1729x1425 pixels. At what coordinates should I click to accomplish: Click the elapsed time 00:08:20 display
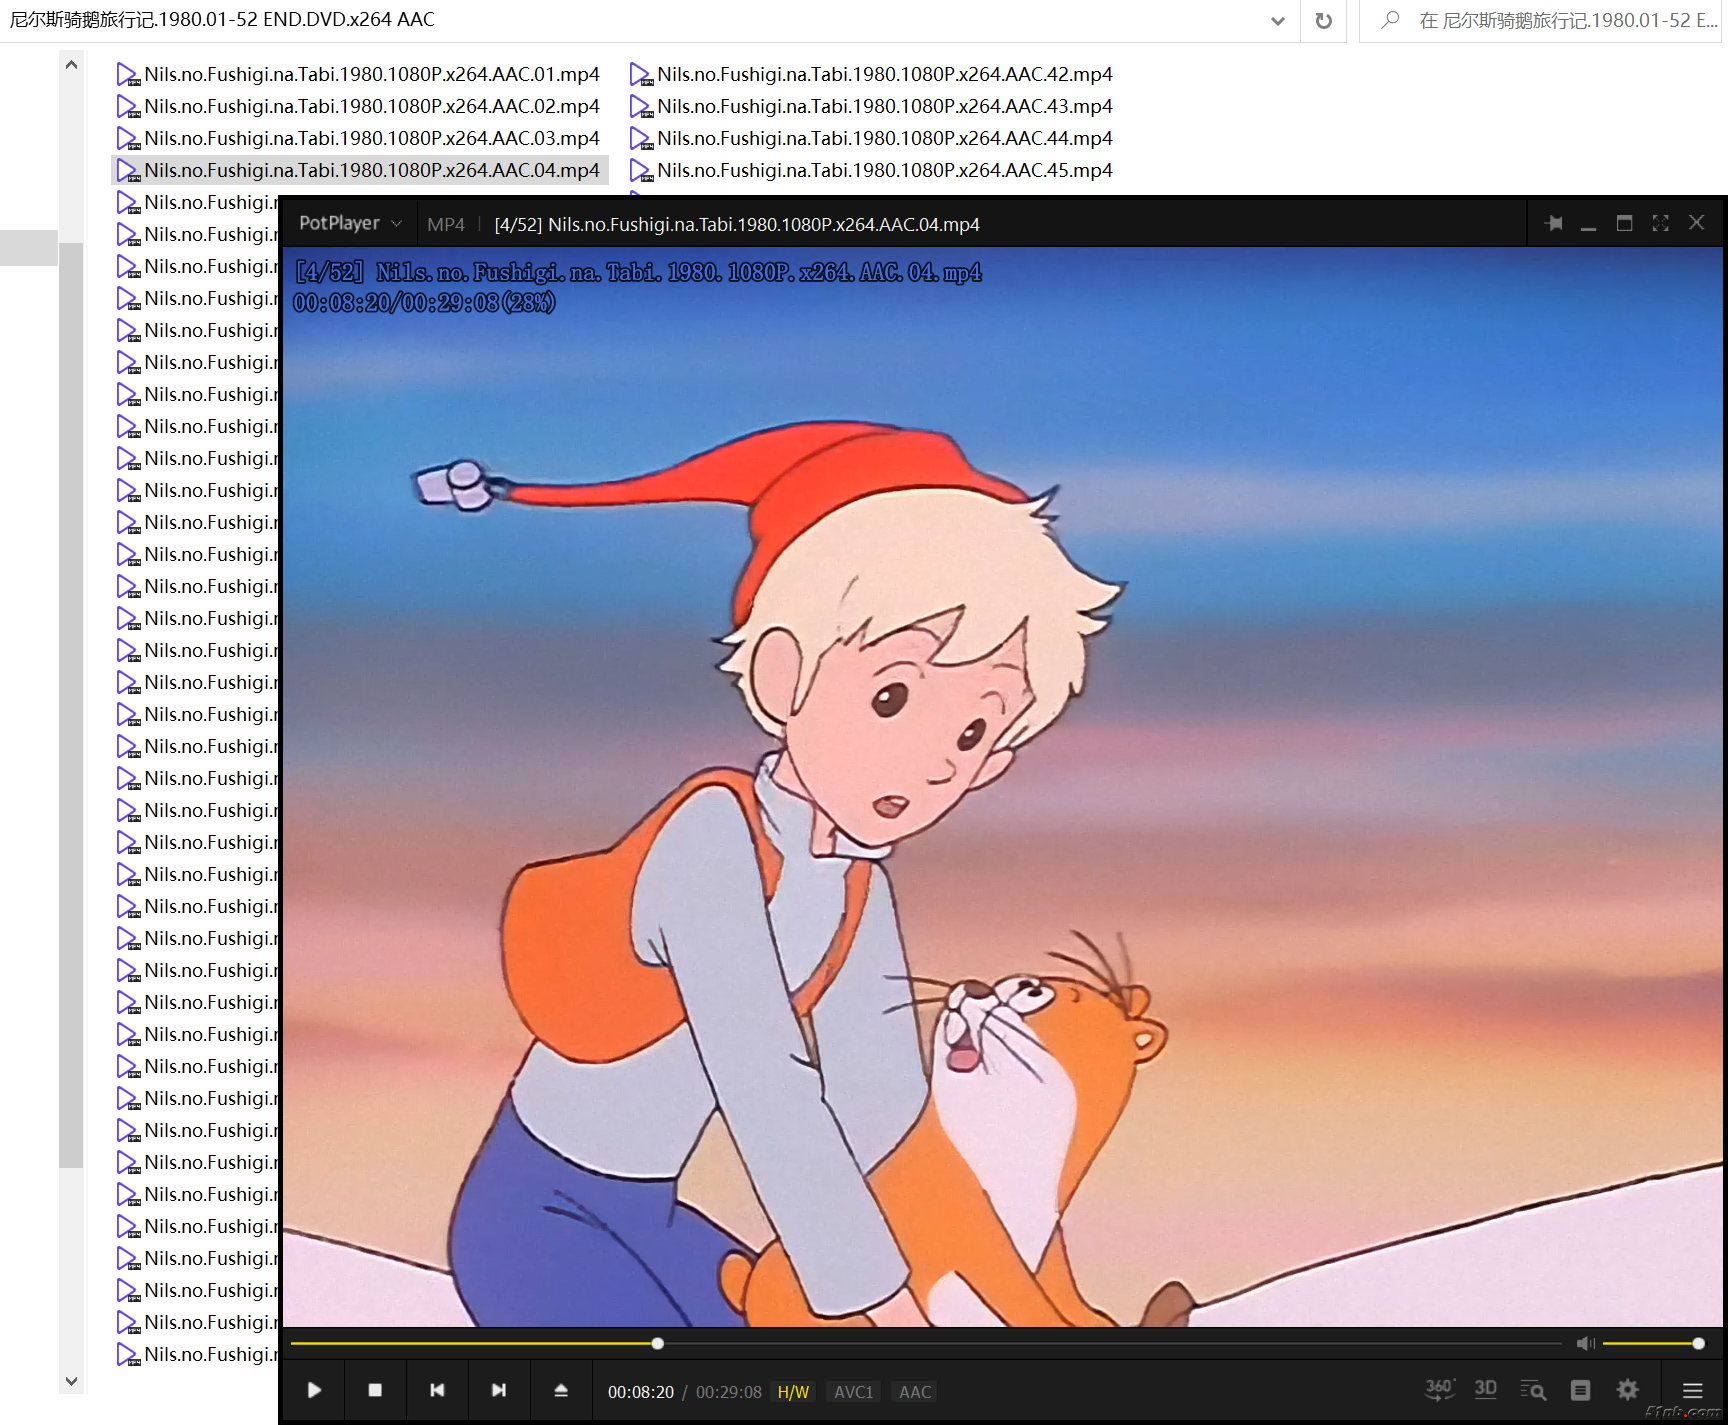pyautogui.click(x=641, y=1392)
